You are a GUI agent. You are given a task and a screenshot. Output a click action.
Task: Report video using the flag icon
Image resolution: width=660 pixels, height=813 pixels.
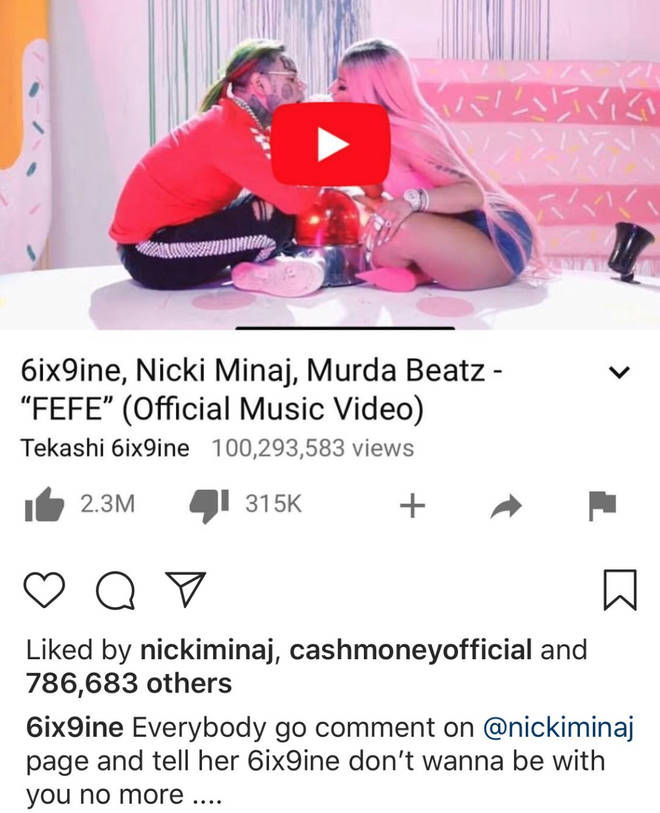pos(602,505)
